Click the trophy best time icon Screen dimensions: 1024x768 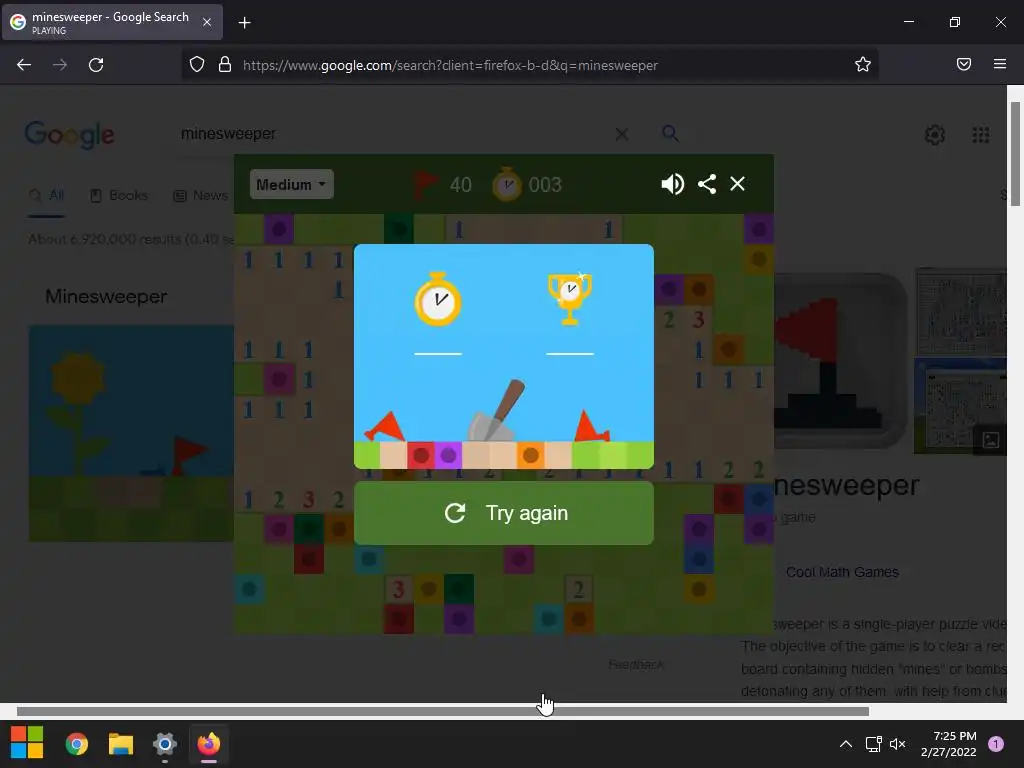click(x=569, y=298)
